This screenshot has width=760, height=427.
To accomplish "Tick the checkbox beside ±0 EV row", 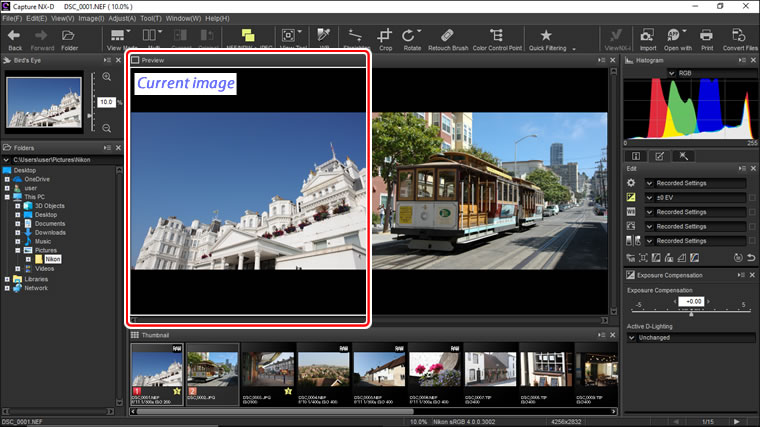I will pyautogui.click(x=752, y=198).
